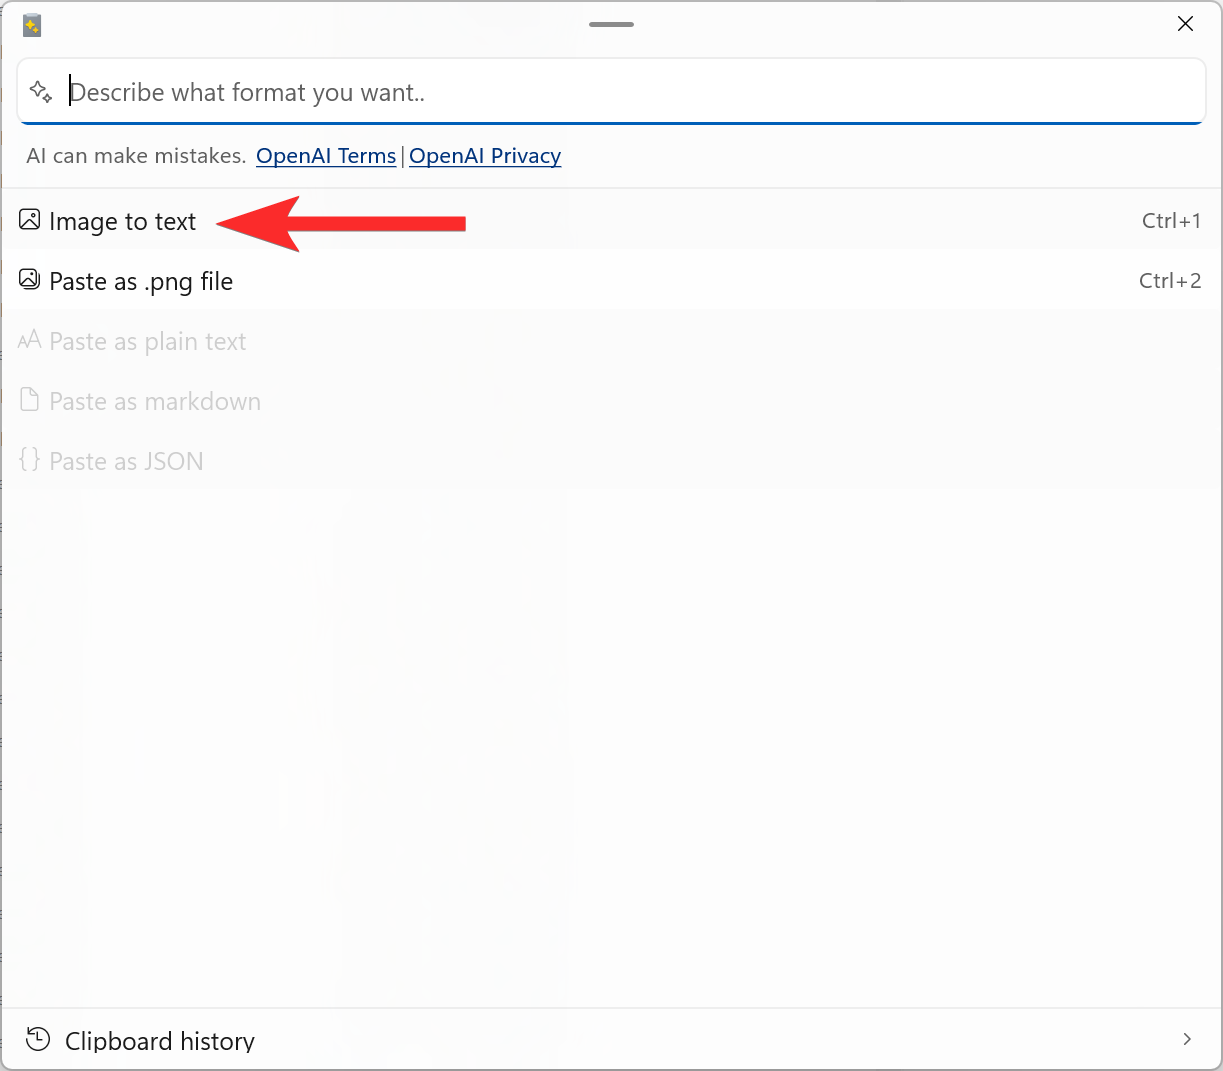Click the plain text 'AA' icon
Viewport: 1223px width, 1071px height.
coord(30,341)
